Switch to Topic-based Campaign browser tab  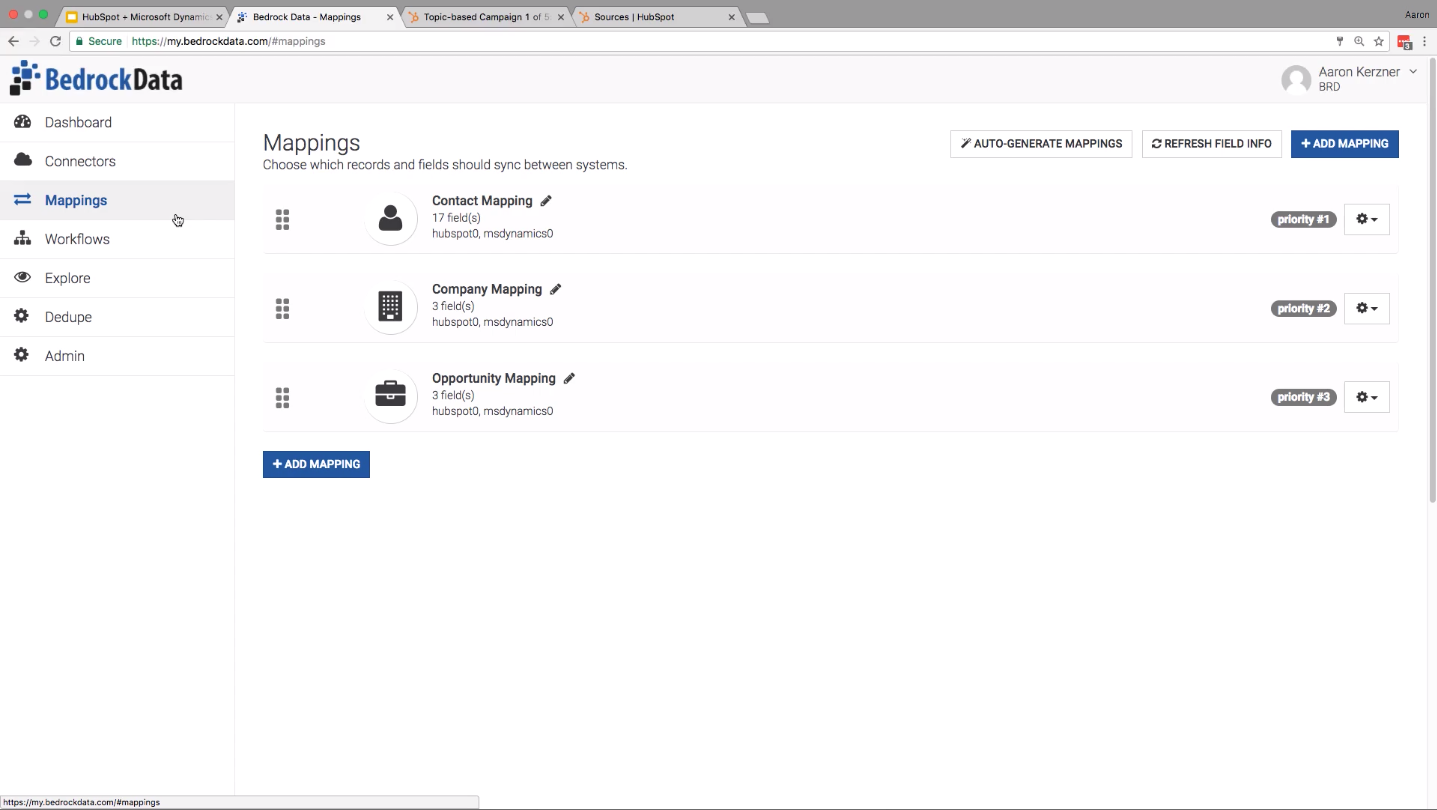(x=485, y=17)
